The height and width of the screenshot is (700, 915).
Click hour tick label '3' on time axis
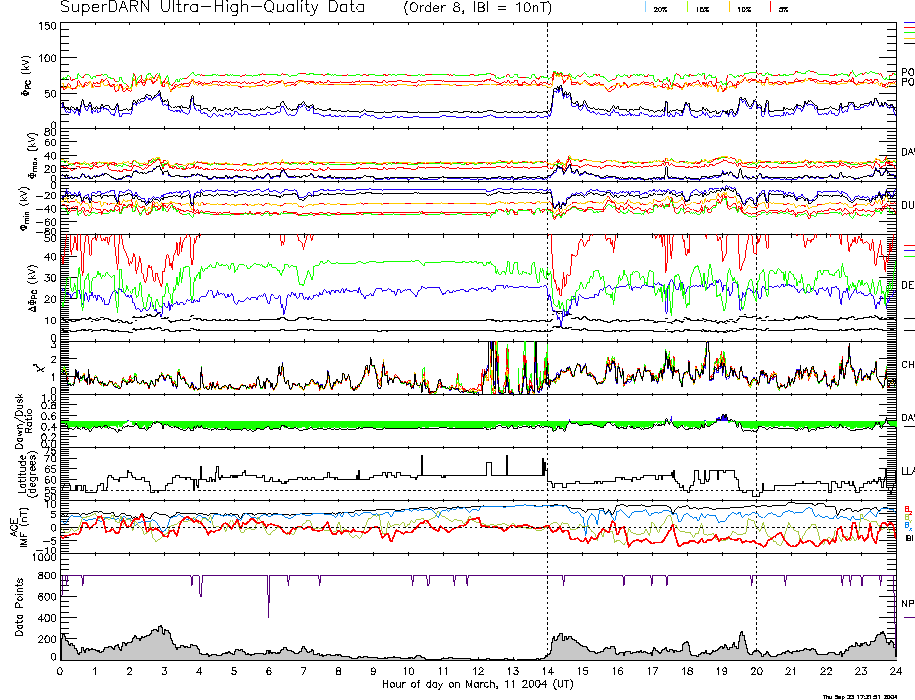[165, 671]
